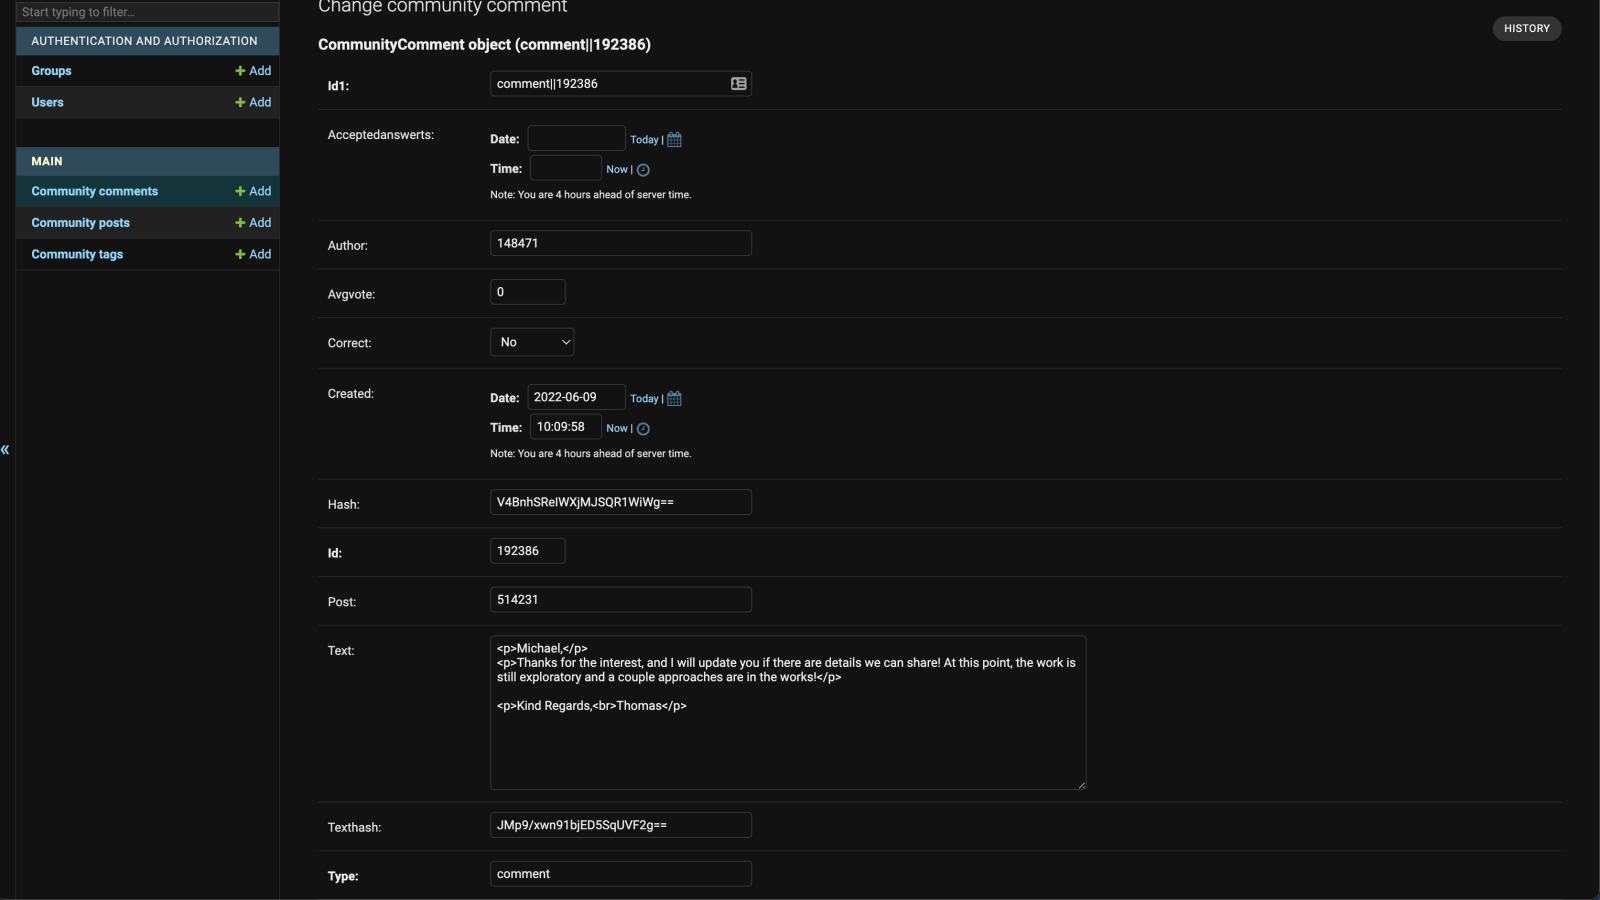Click the calendar icon for Acceptedanswerts date
Viewport: 1600px width, 900px height.
(674, 140)
